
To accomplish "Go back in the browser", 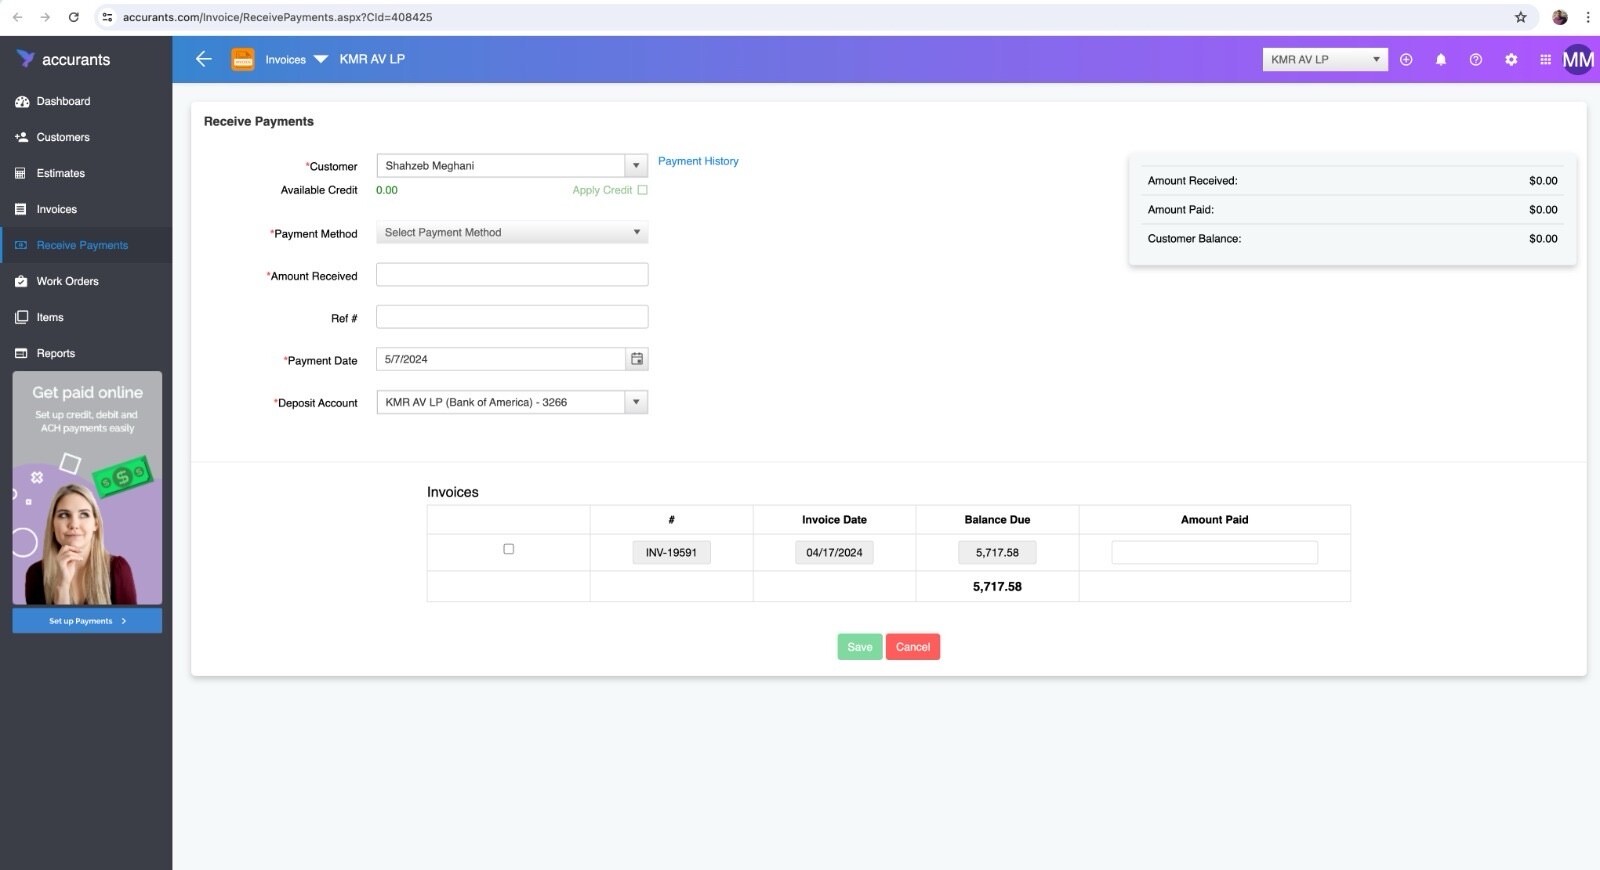I will click(x=17, y=17).
